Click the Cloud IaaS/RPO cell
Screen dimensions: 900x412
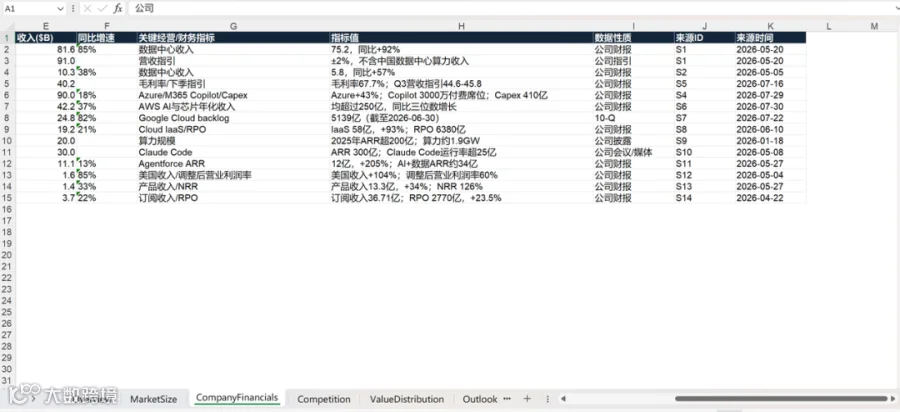[x=233, y=130]
